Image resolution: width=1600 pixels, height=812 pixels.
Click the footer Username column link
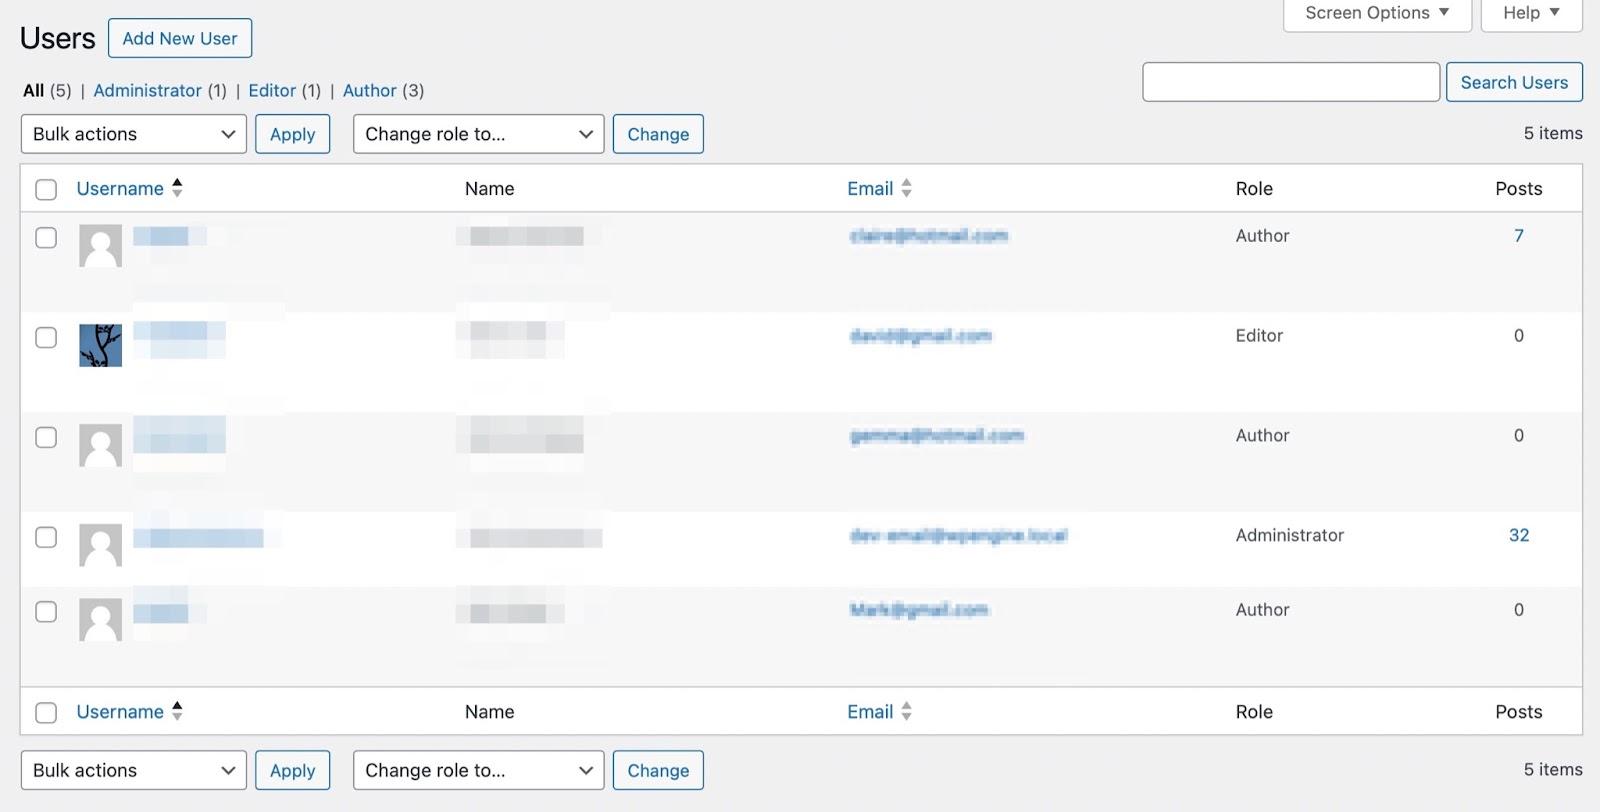coord(120,711)
